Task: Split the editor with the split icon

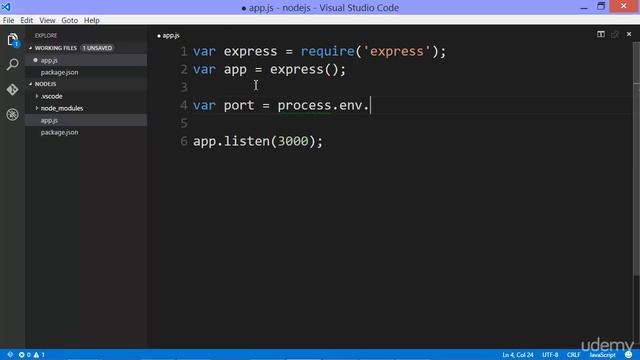Action: tap(601, 34)
